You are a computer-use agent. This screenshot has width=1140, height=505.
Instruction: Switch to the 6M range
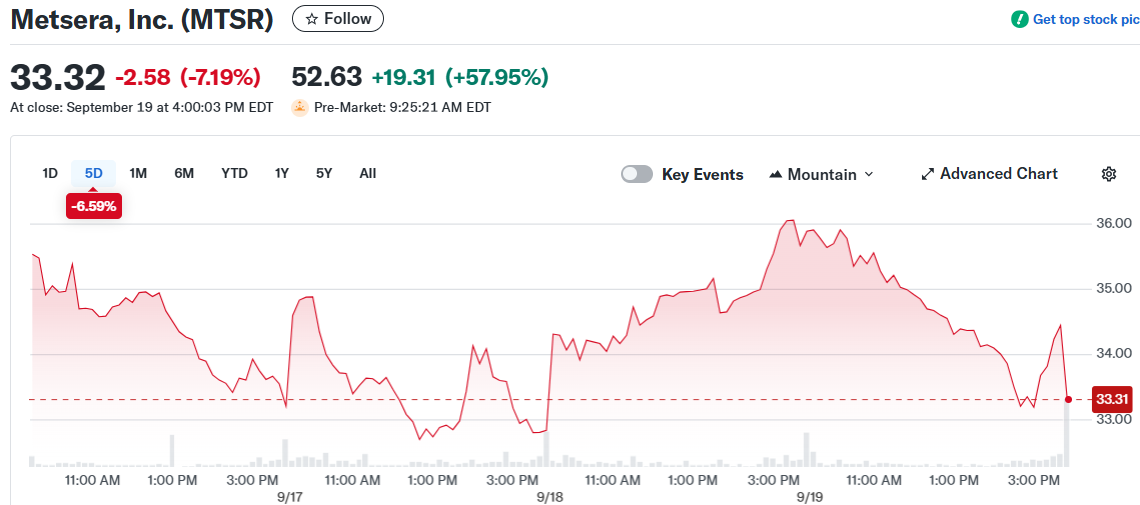click(x=184, y=174)
